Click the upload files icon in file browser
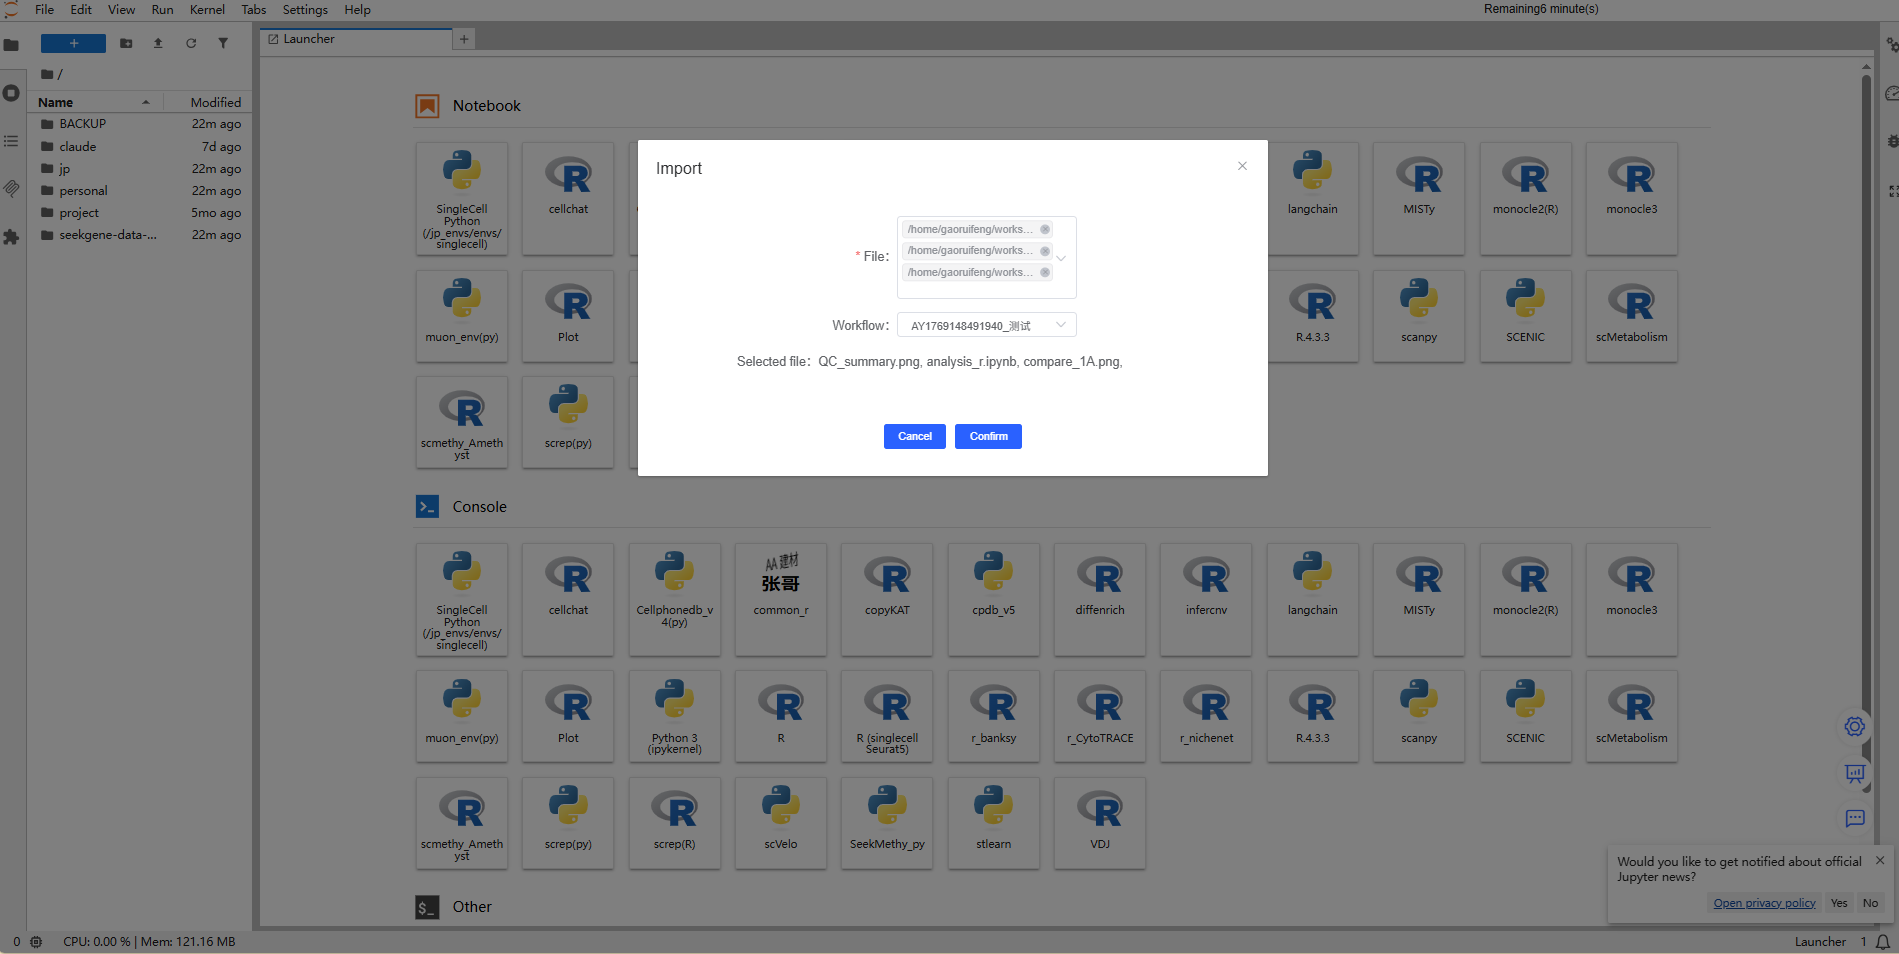 [158, 43]
